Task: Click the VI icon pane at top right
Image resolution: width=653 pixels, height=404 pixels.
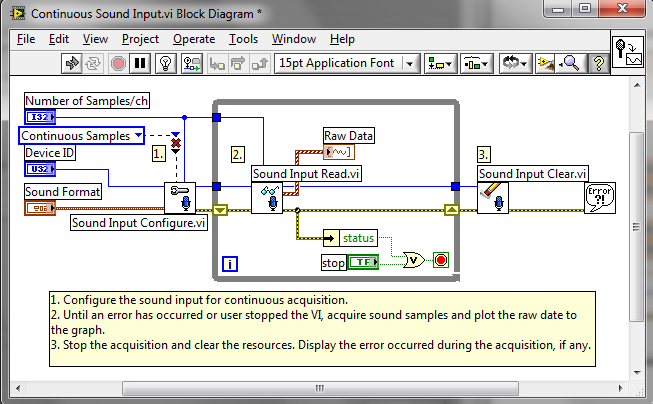Action: tap(628, 51)
